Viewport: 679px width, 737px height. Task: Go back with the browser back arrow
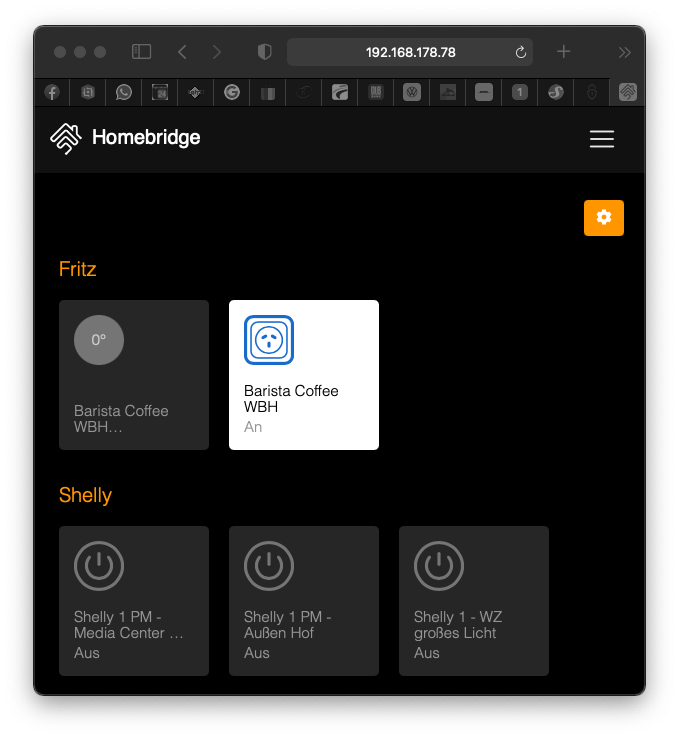(x=182, y=52)
